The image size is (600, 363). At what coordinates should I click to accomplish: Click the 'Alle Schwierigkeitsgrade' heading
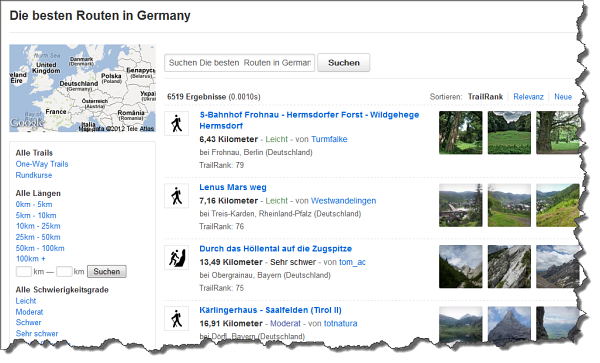pos(62,290)
